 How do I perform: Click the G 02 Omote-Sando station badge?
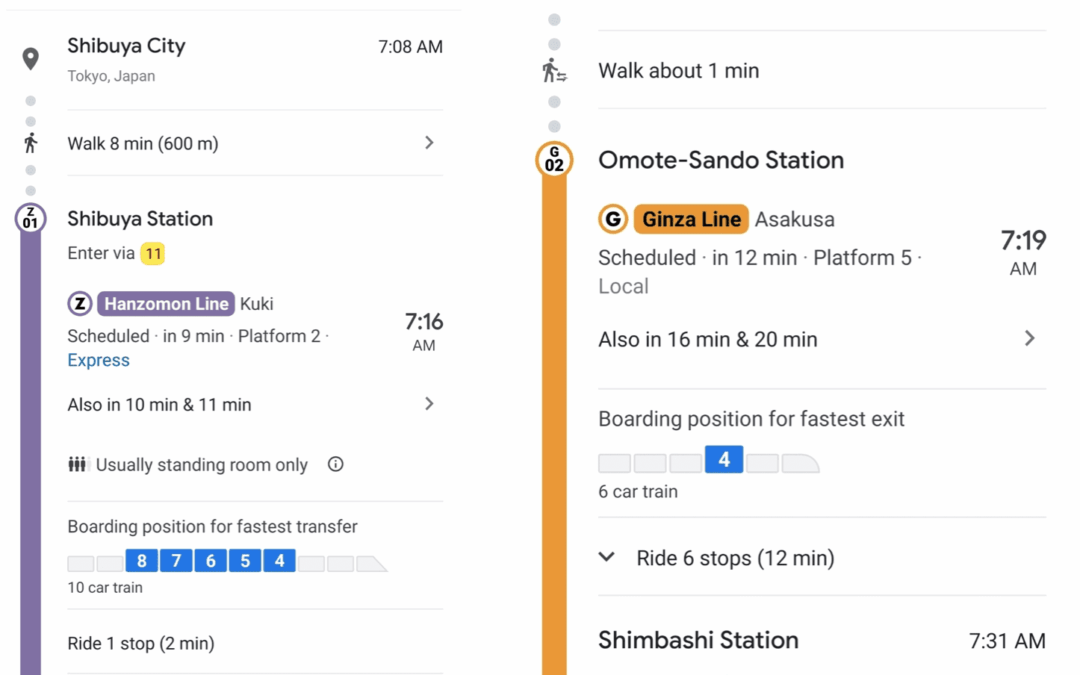[554, 160]
